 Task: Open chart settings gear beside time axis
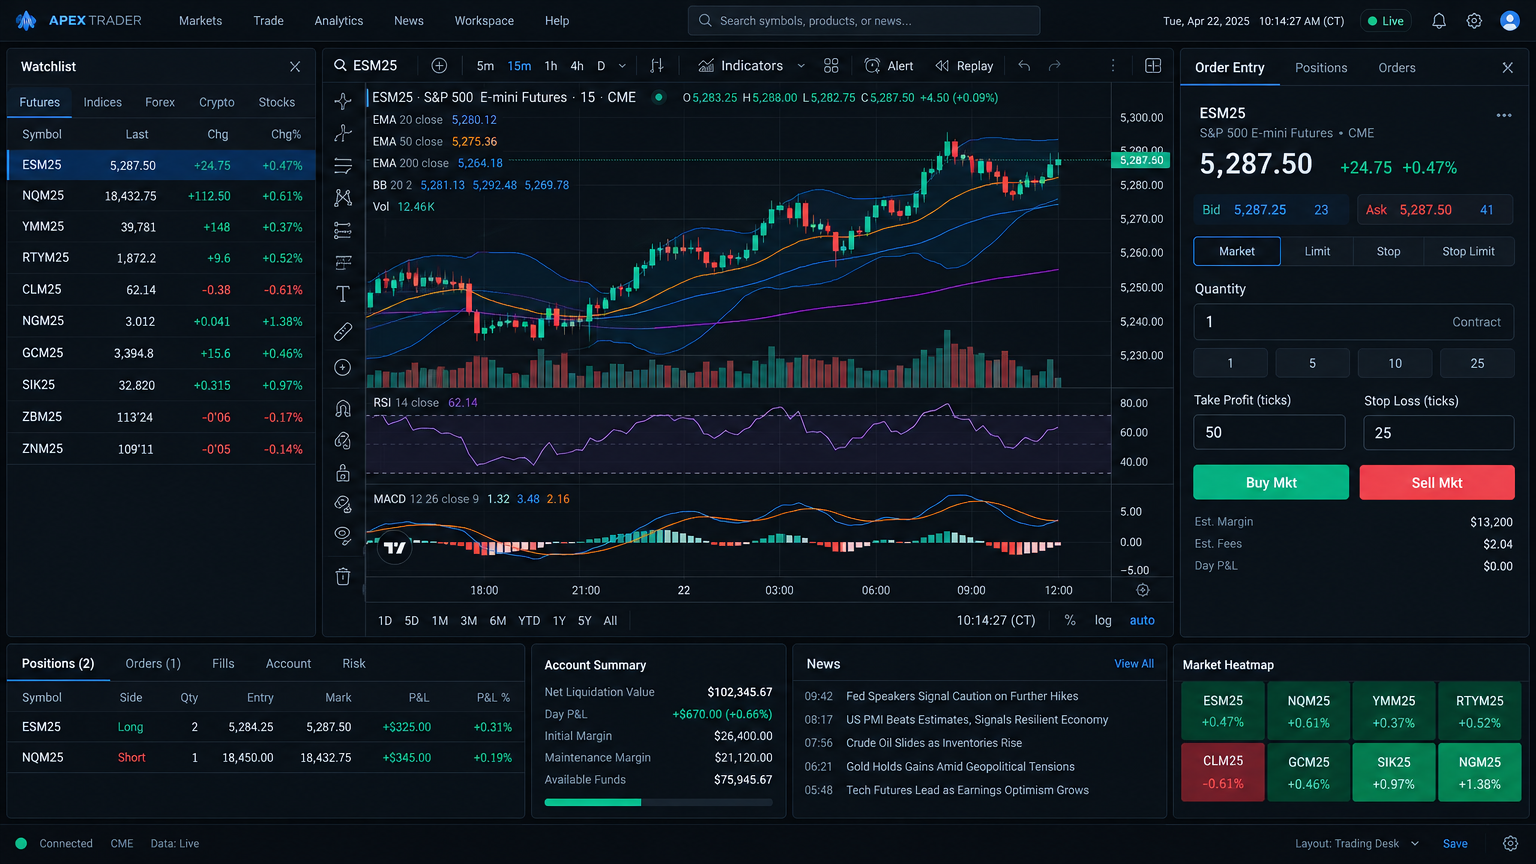pos(1143,590)
